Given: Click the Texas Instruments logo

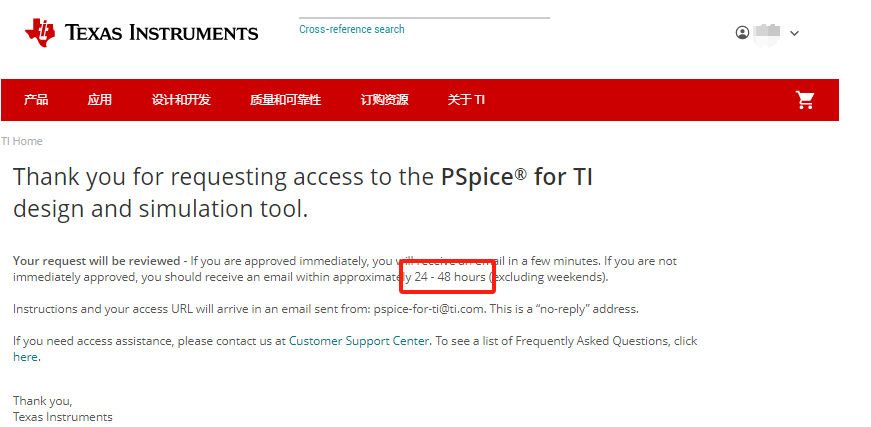Looking at the screenshot, I should [x=142, y=32].
